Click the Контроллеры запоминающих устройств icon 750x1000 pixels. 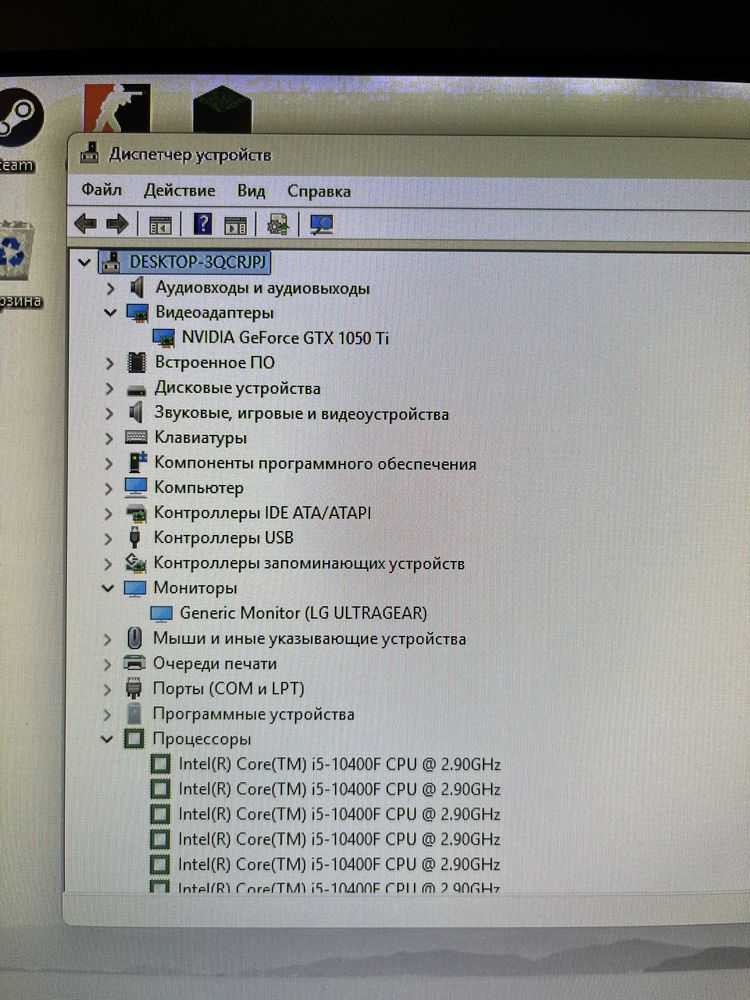tap(135, 562)
